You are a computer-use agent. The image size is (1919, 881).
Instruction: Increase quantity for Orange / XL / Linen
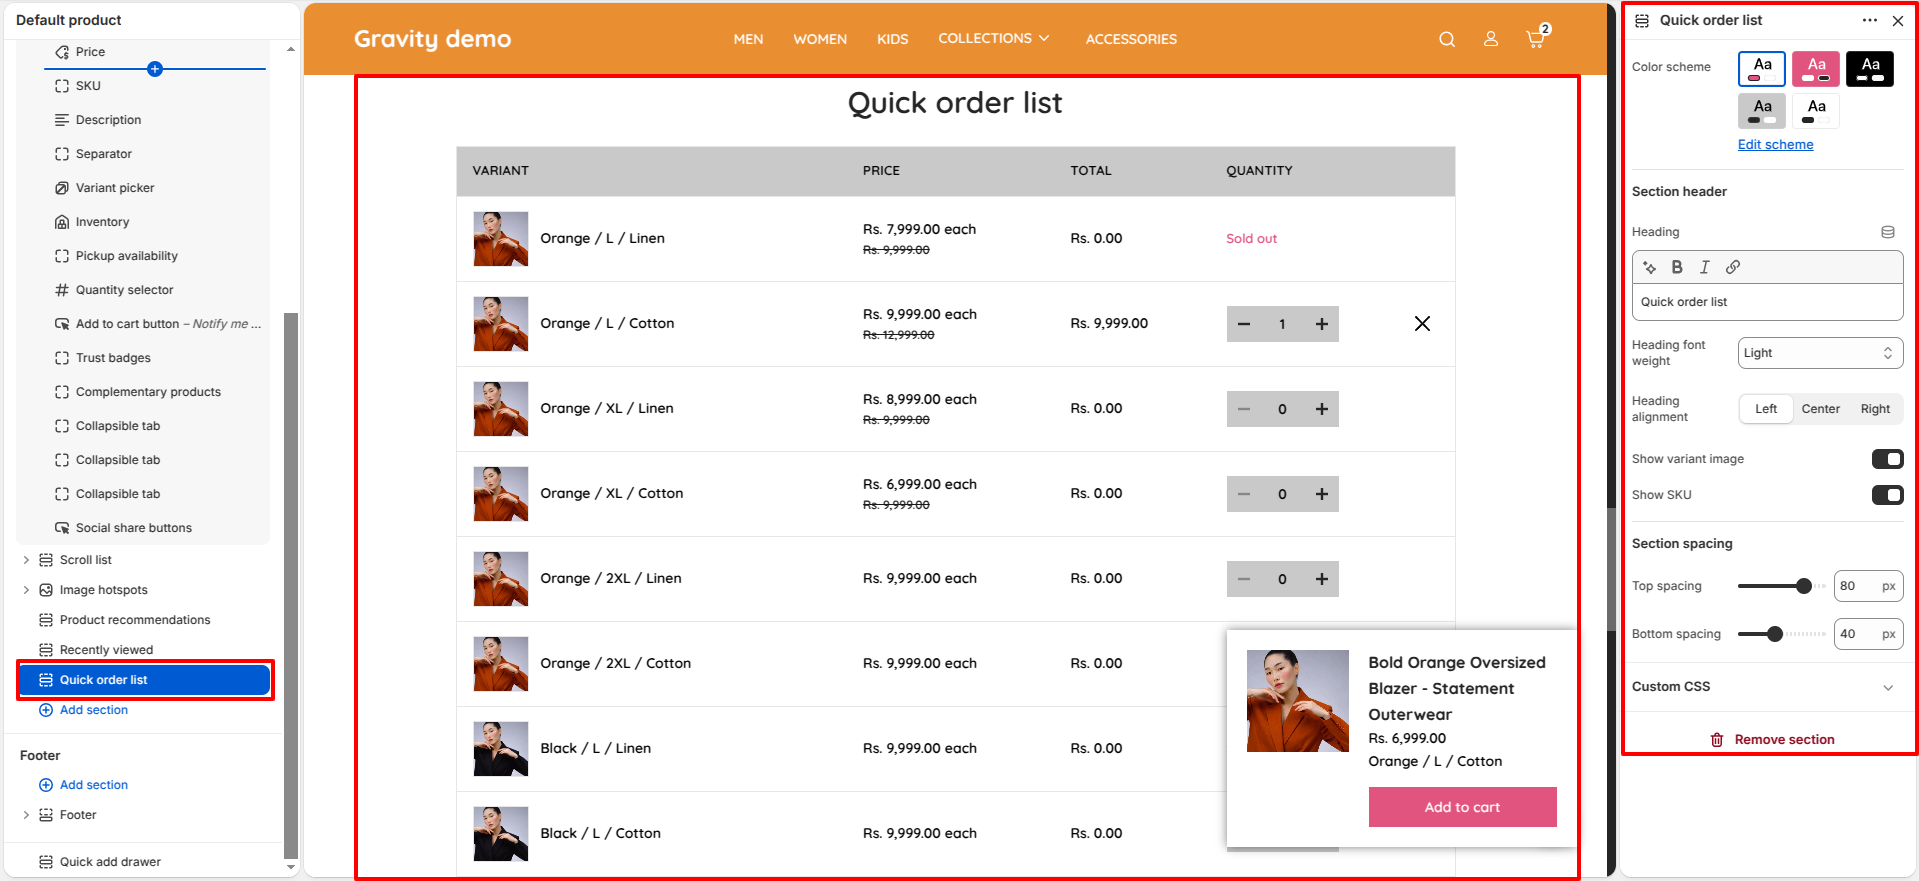1322,409
